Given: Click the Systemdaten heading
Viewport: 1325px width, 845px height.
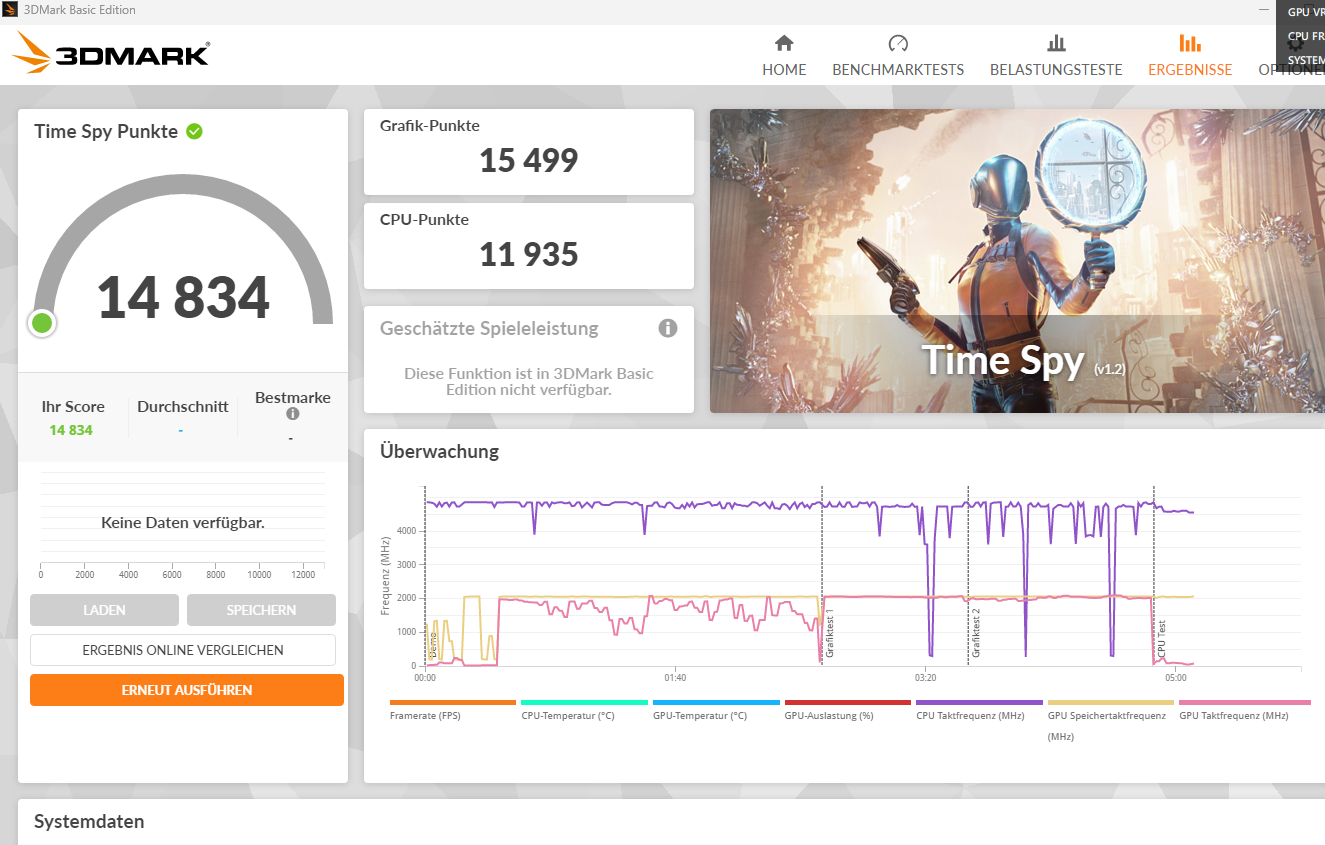Looking at the screenshot, I should point(89,822).
